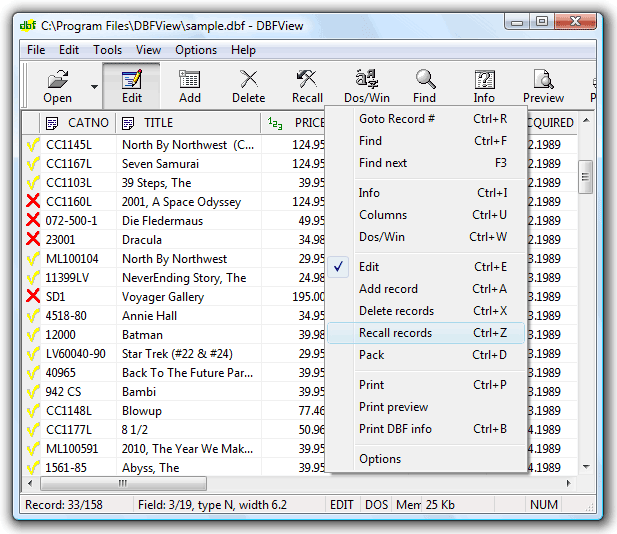Click the Dos/Win toolbar icon
This screenshot has width=617, height=534.
(x=366, y=80)
